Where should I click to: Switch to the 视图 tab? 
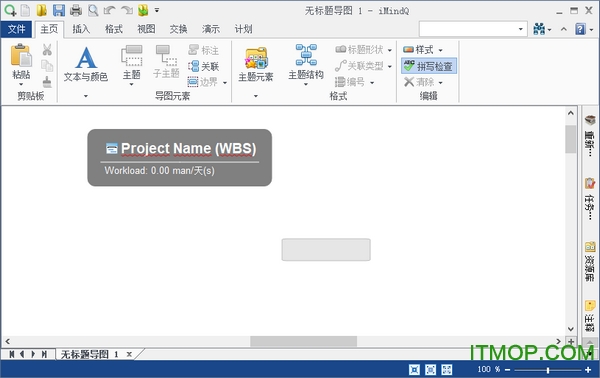(x=146, y=29)
